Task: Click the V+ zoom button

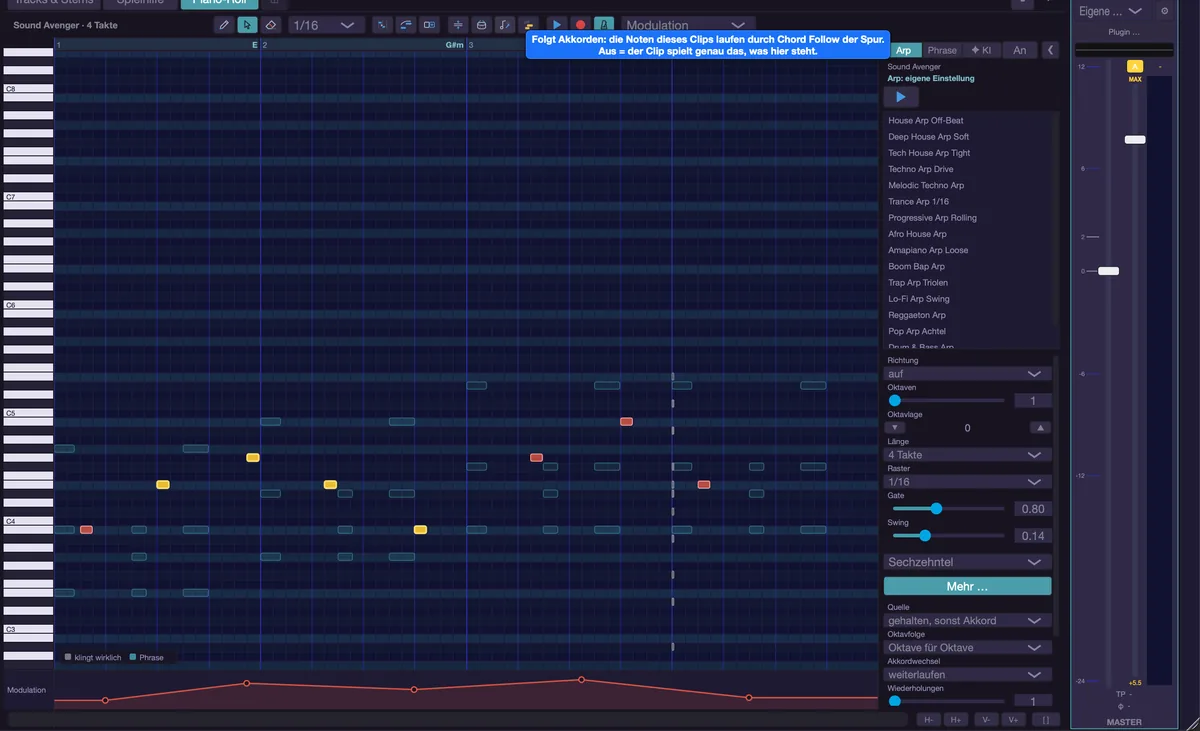Action: point(1014,719)
